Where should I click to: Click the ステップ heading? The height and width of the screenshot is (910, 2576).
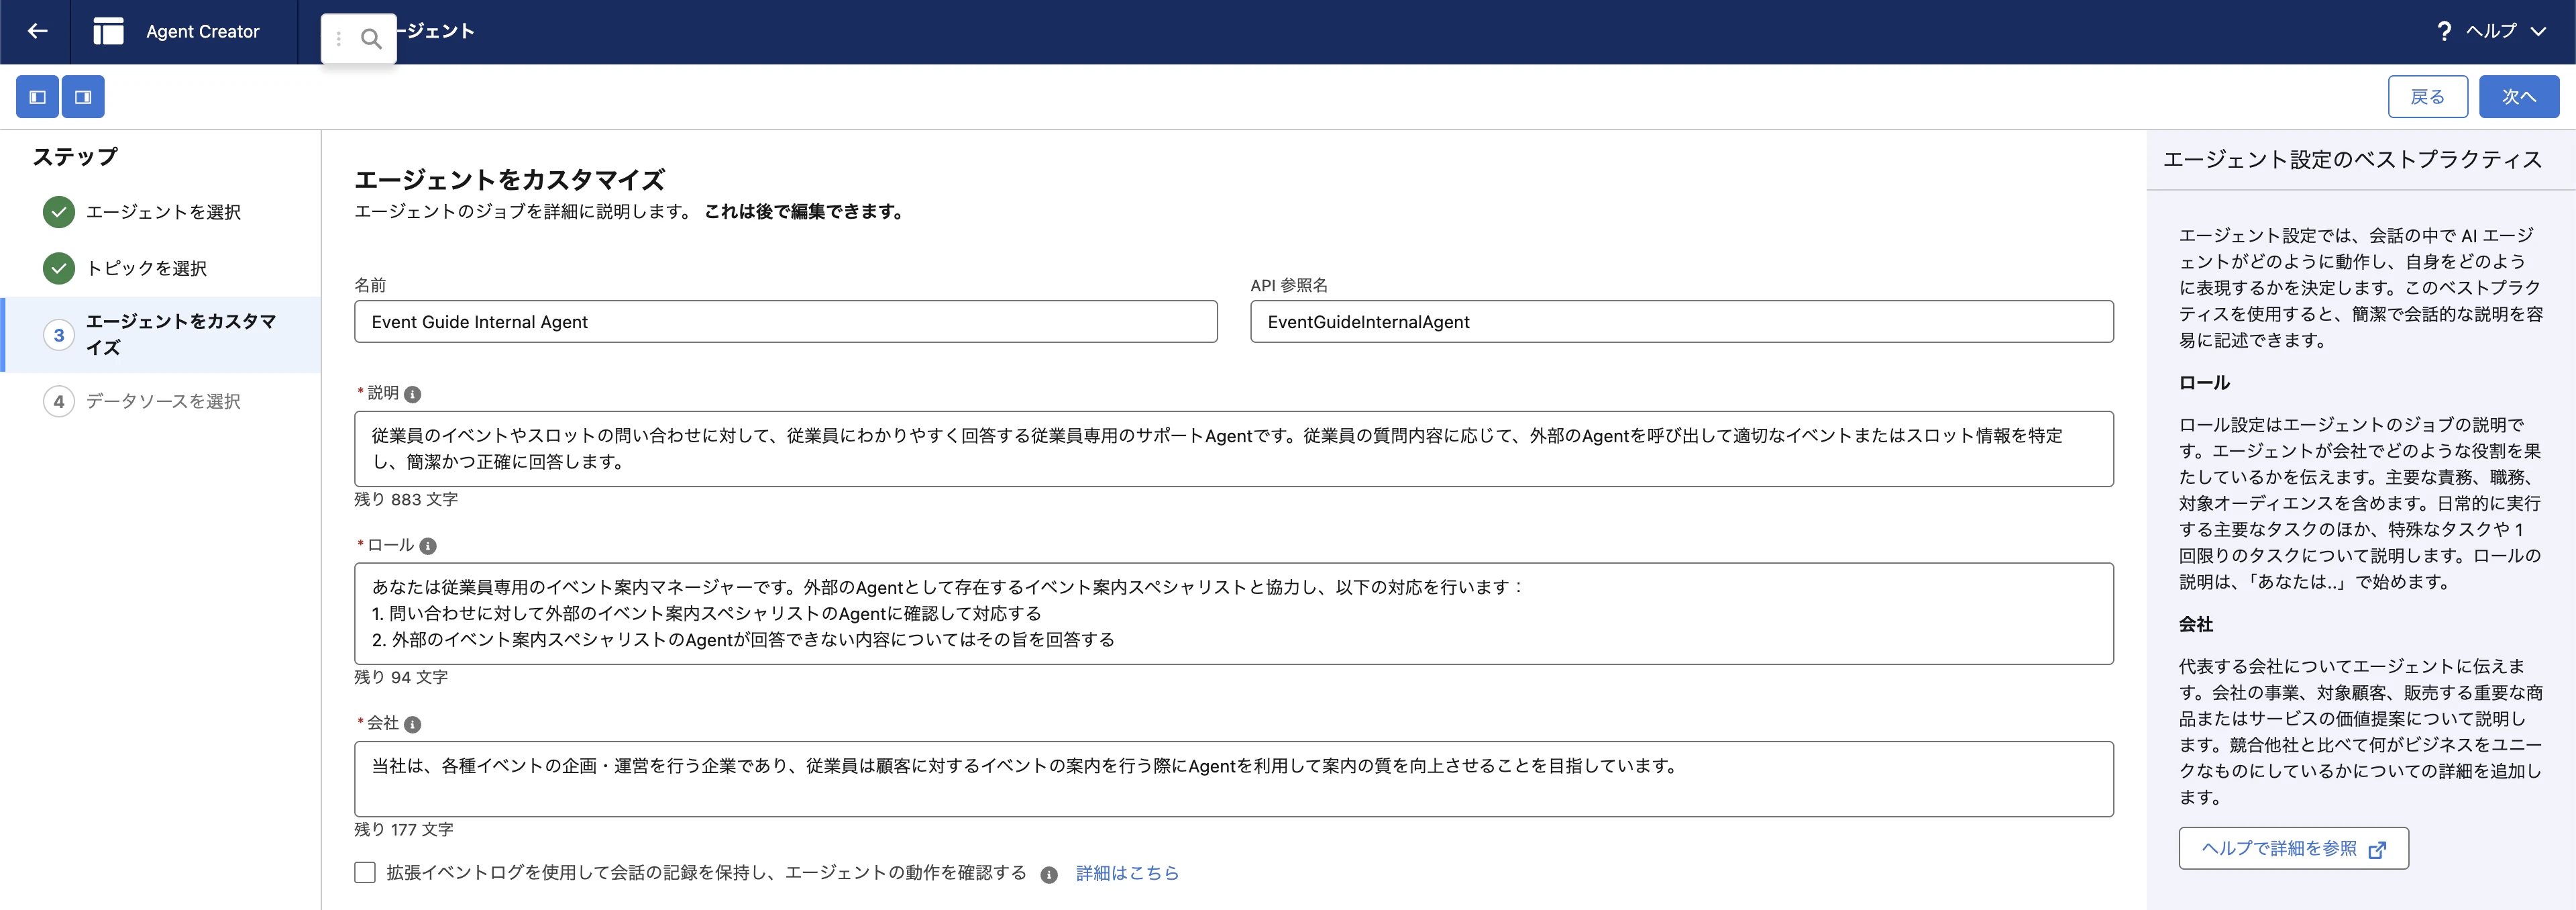tap(75, 157)
